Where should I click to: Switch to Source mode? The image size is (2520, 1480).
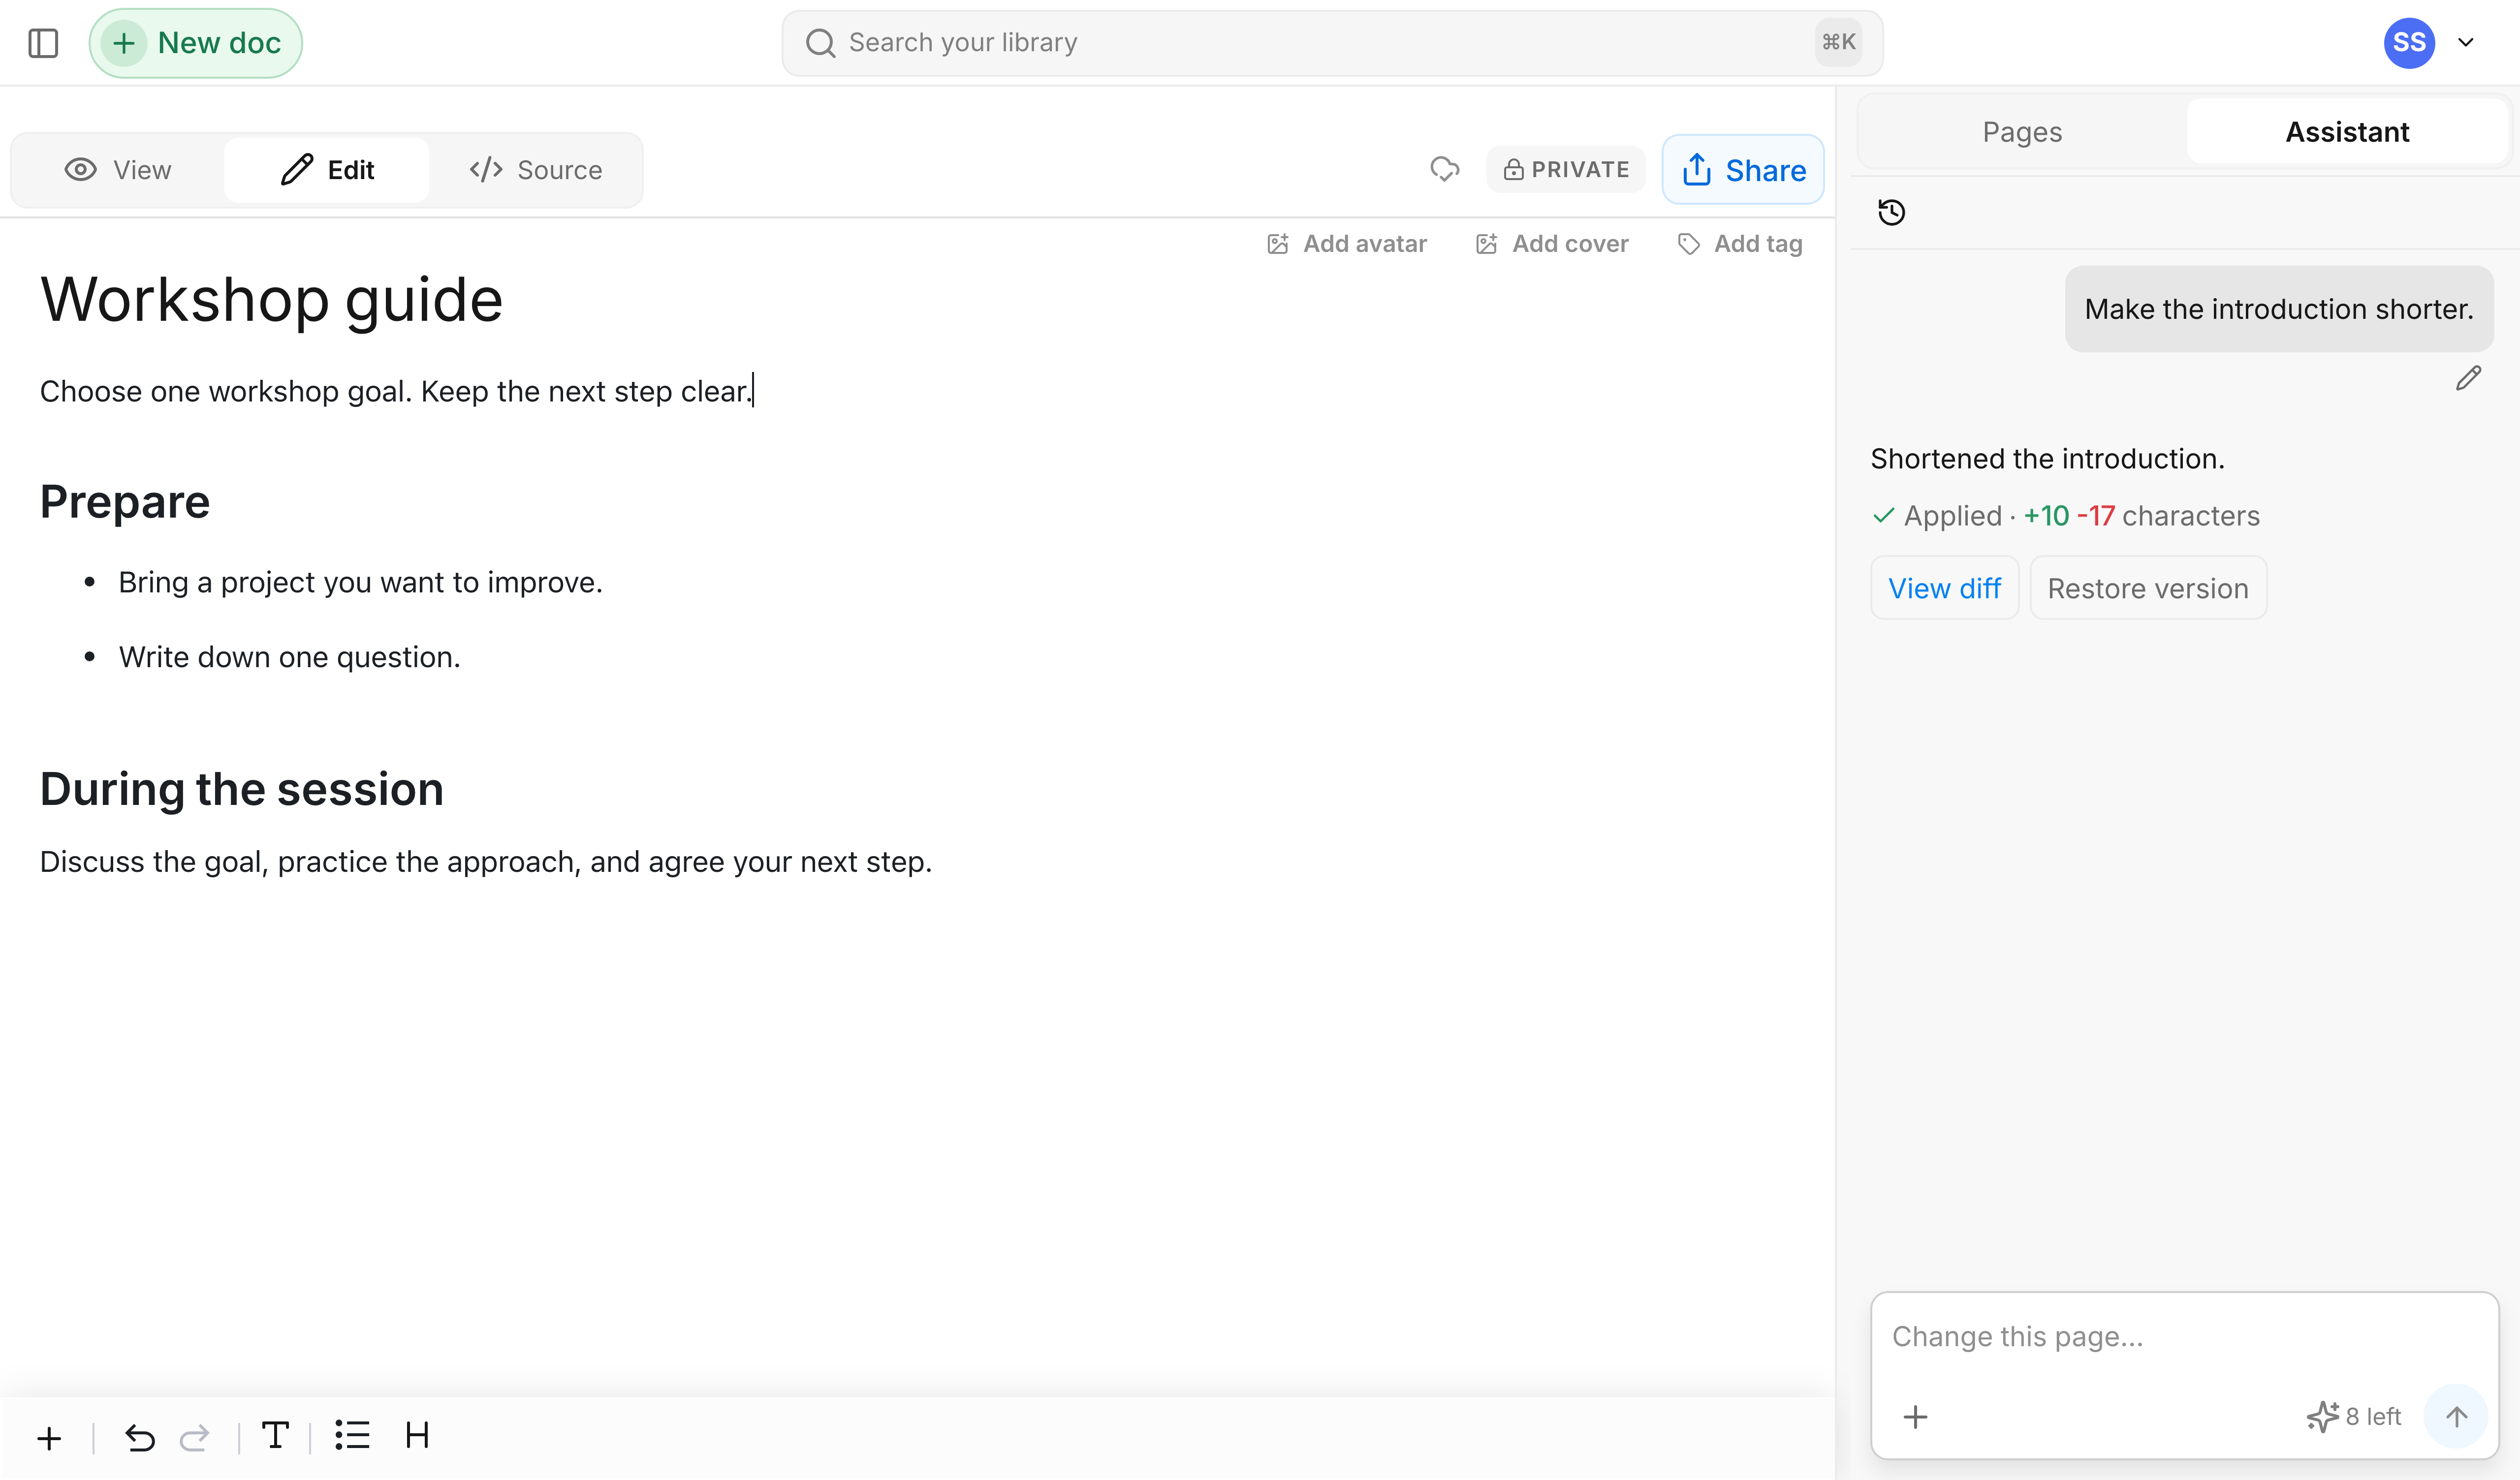click(x=535, y=170)
